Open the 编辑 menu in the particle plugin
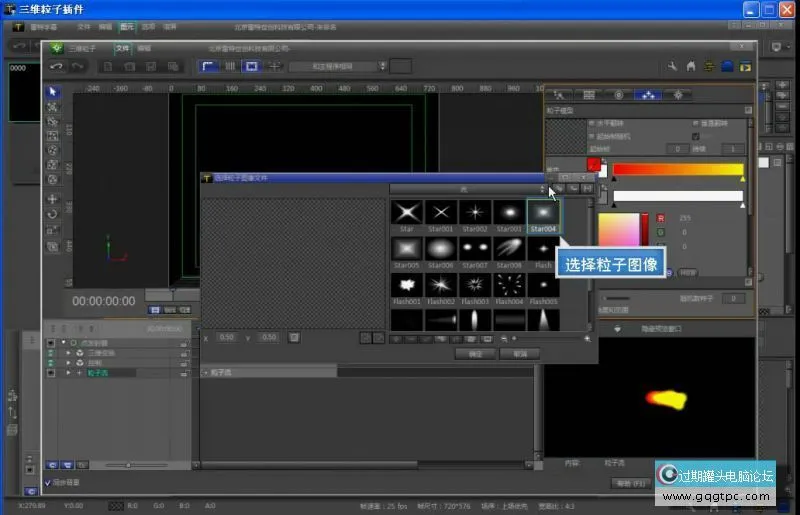800x515 pixels. tap(144, 47)
